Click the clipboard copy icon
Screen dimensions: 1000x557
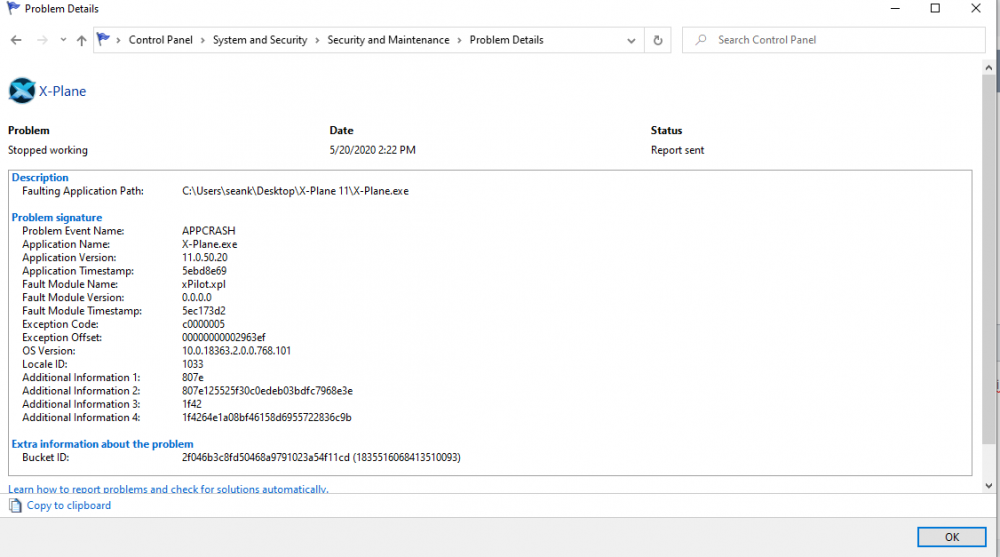(15, 506)
